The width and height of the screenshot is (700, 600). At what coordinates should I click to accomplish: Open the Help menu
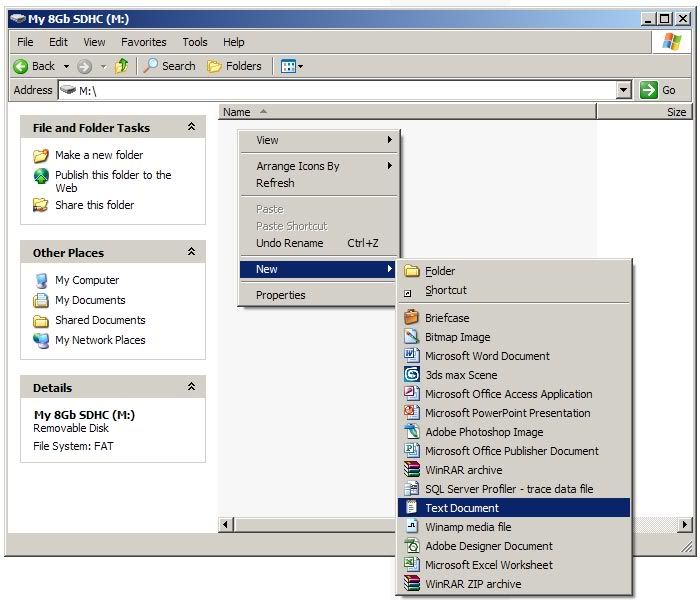233,42
